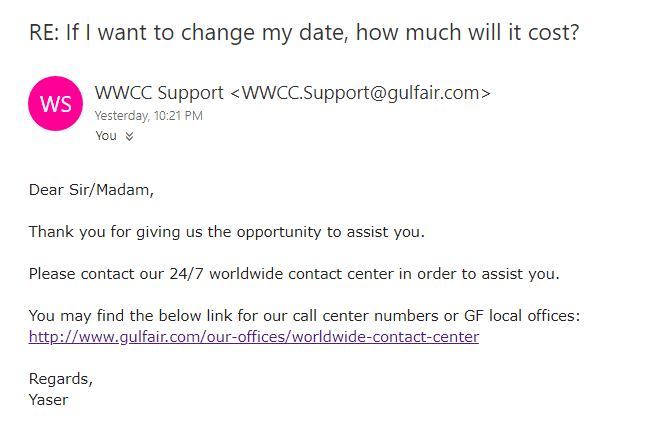Expand recipient details with double chevron
661x429 pixels.
[x=129, y=136]
